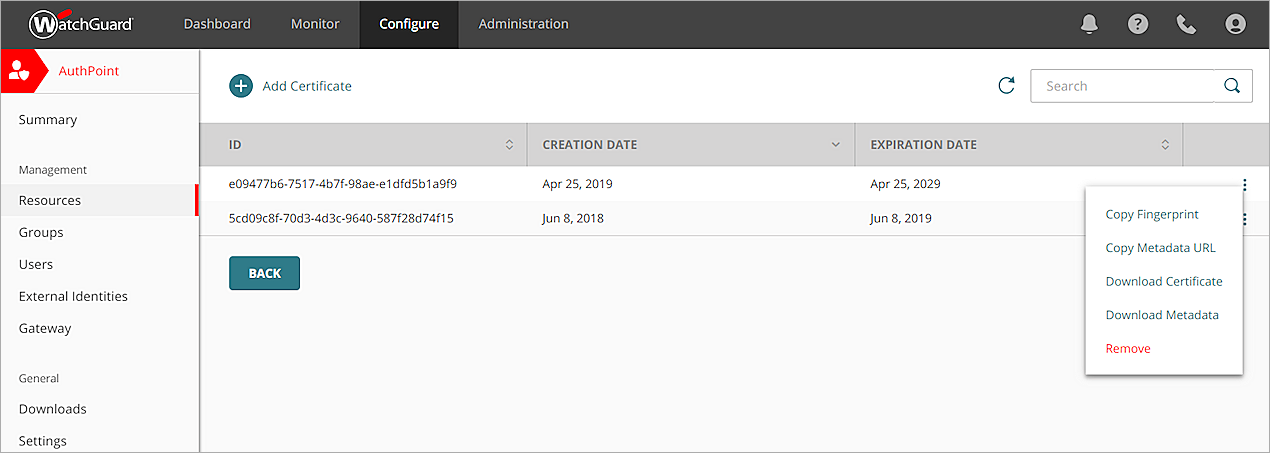Select Copy Fingerprint from the menu
The image size is (1270, 453).
tap(1151, 214)
